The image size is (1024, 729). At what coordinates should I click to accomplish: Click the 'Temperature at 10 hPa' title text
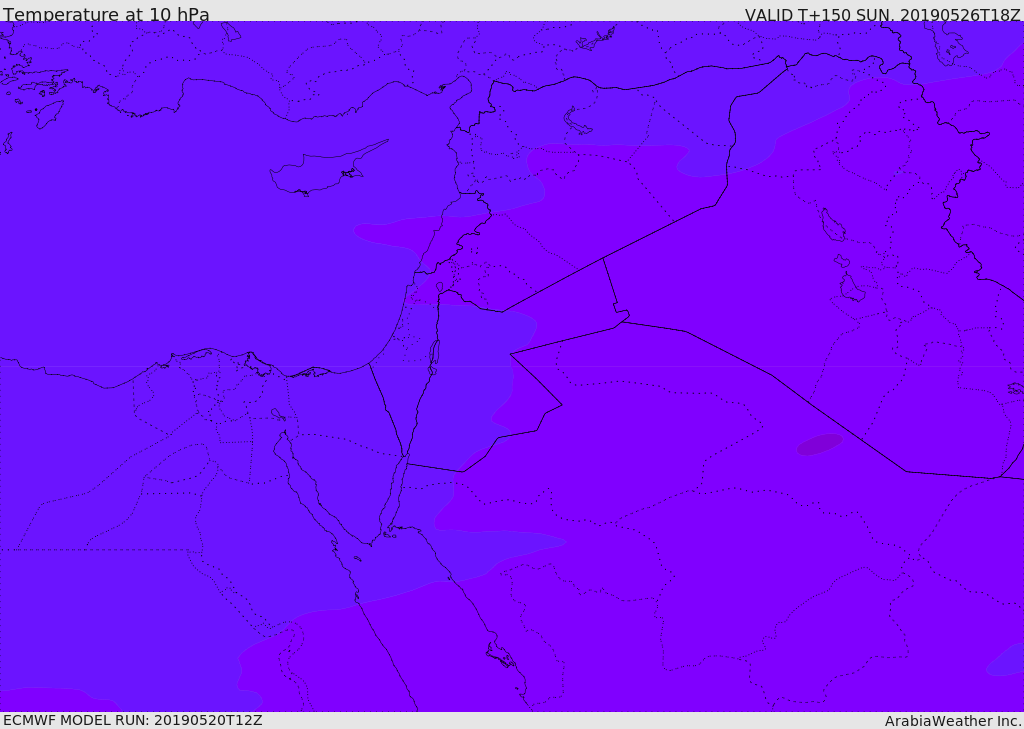106,14
